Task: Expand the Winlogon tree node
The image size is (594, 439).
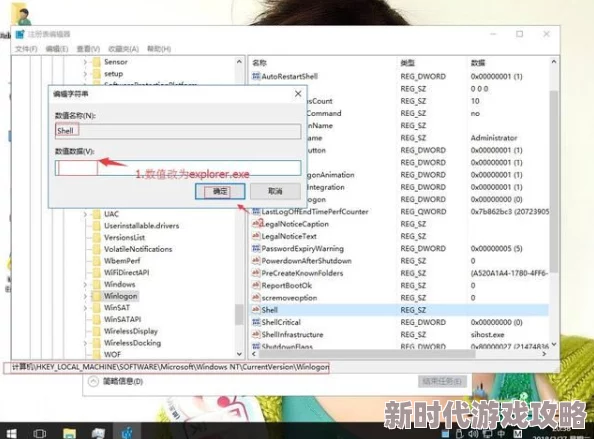Action: click(x=85, y=296)
